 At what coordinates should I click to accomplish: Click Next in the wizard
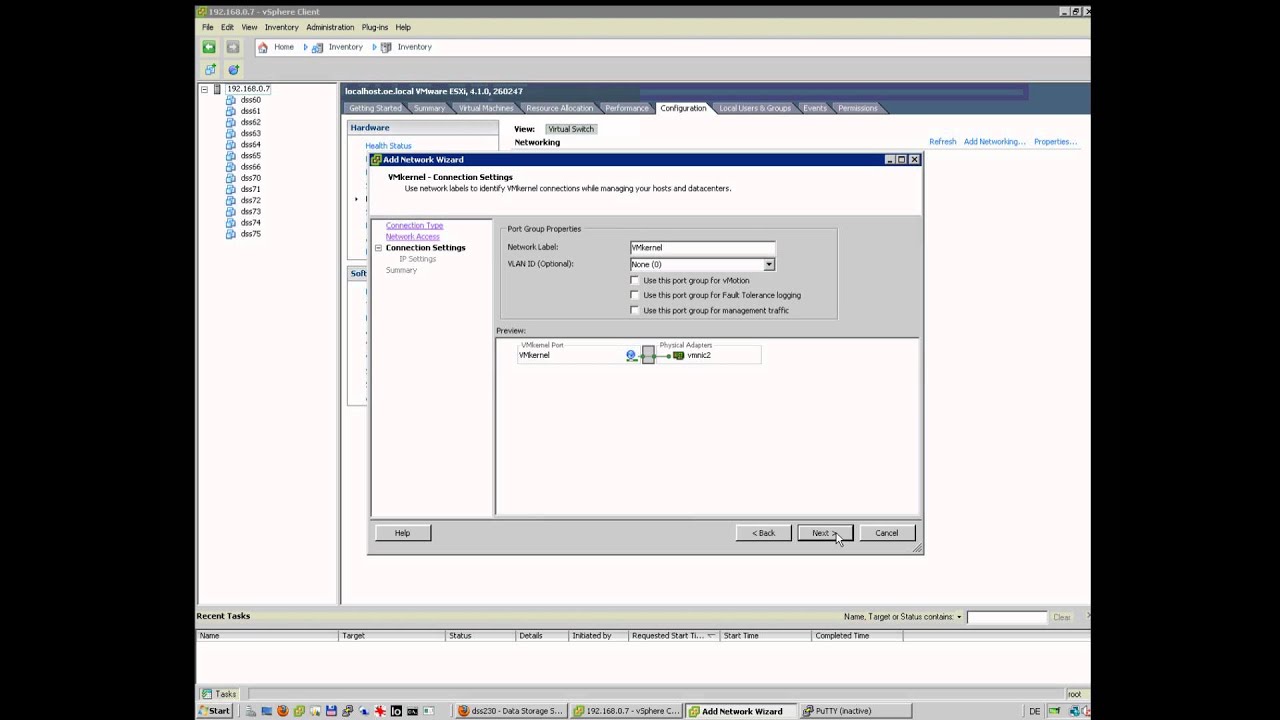[x=825, y=533]
